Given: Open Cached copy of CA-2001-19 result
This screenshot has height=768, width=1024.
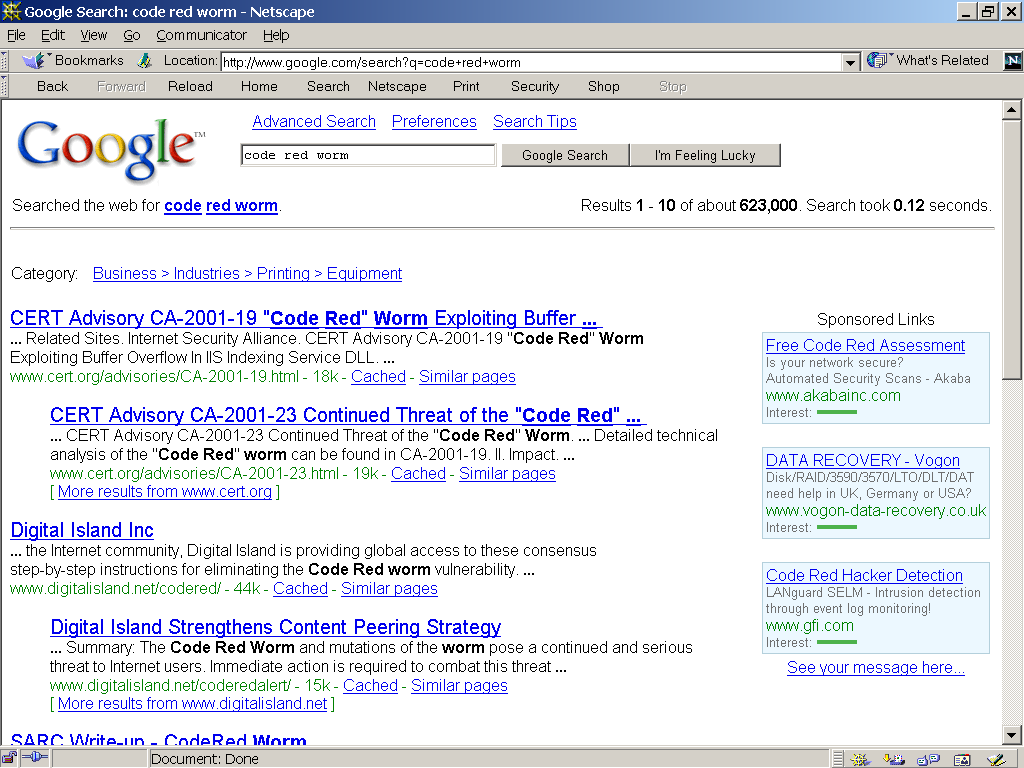Looking at the screenshot, I should point(378,377).
